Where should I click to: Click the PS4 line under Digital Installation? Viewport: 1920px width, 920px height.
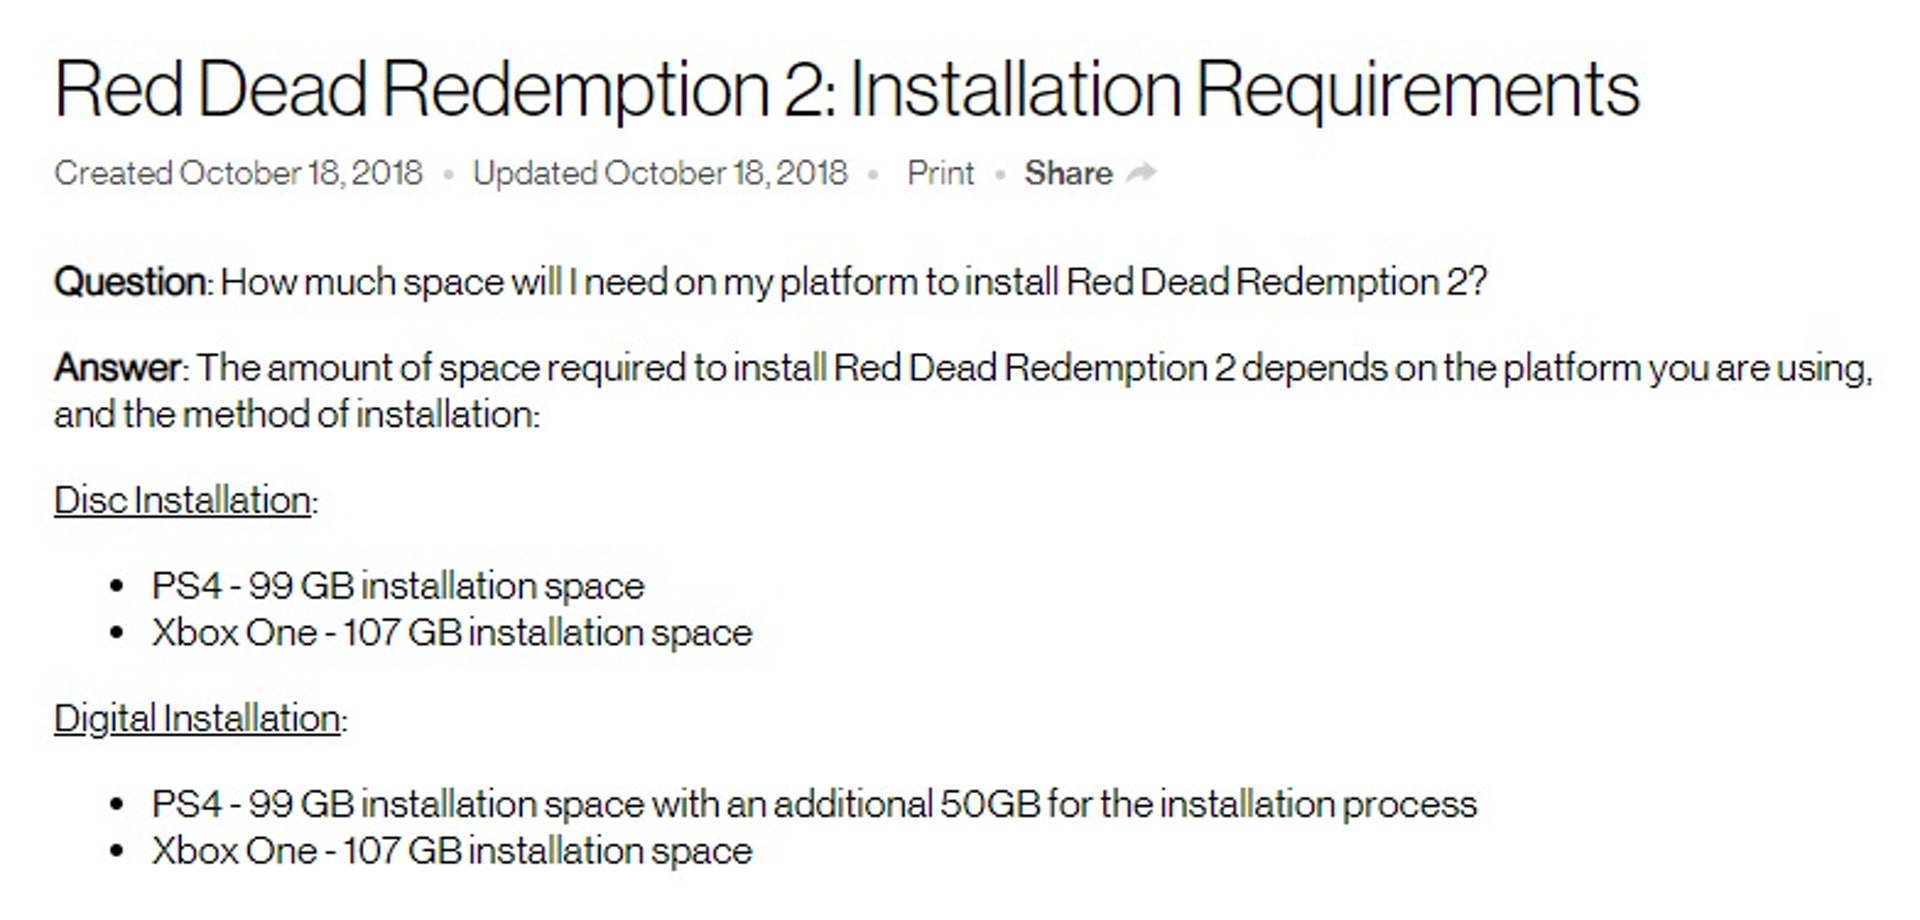tap(814, 804)
